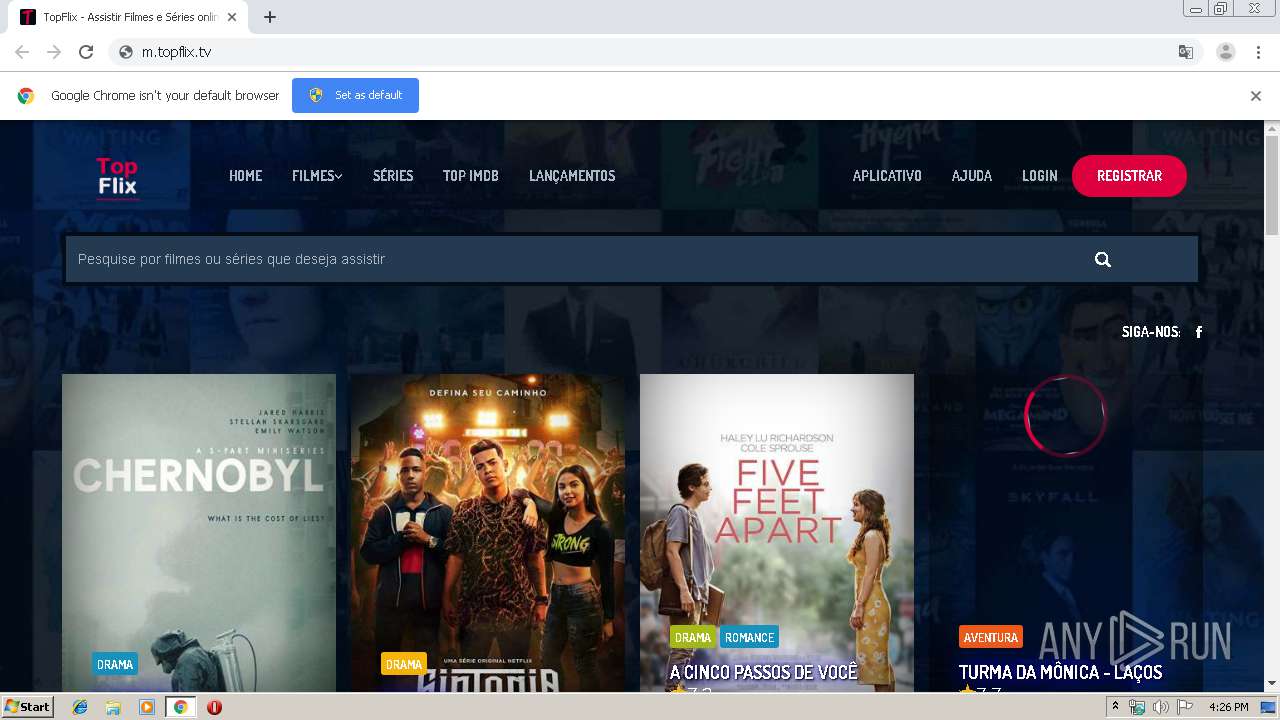Click the browser back arrow
1280x720 pixels.
click(22, 52)
